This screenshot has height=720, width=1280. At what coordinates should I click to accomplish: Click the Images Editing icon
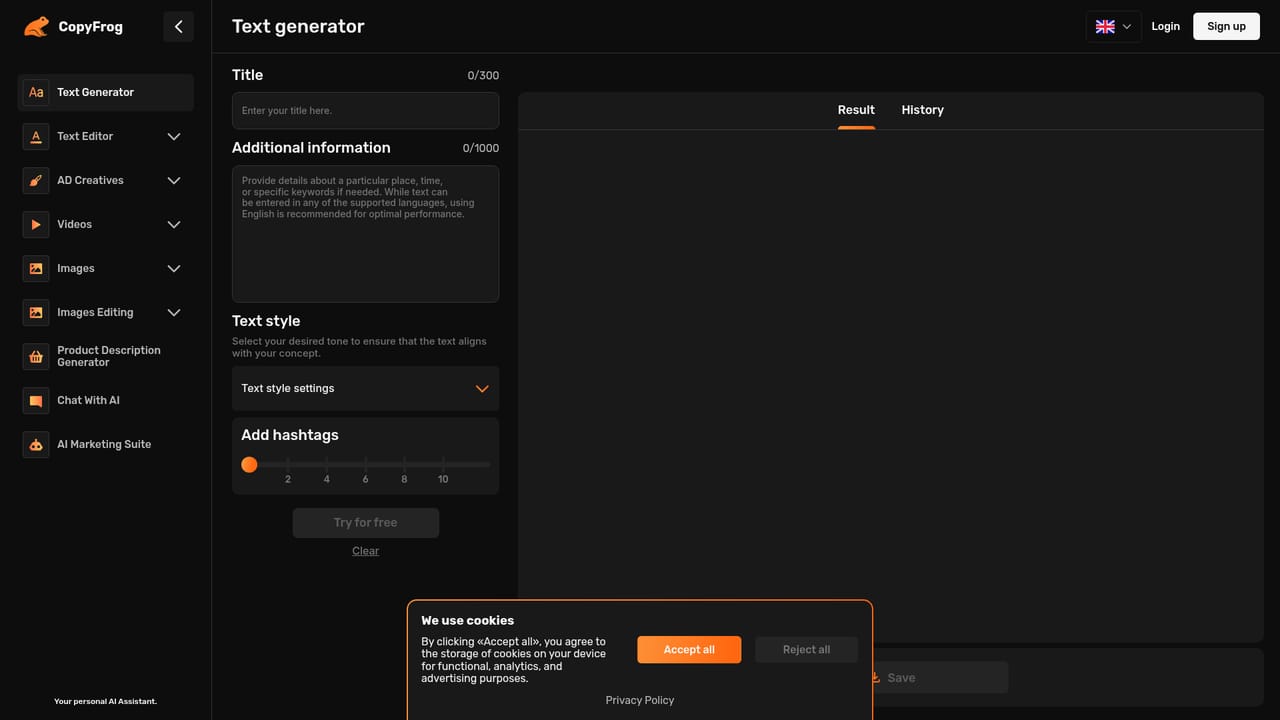[x=36, y=312]
